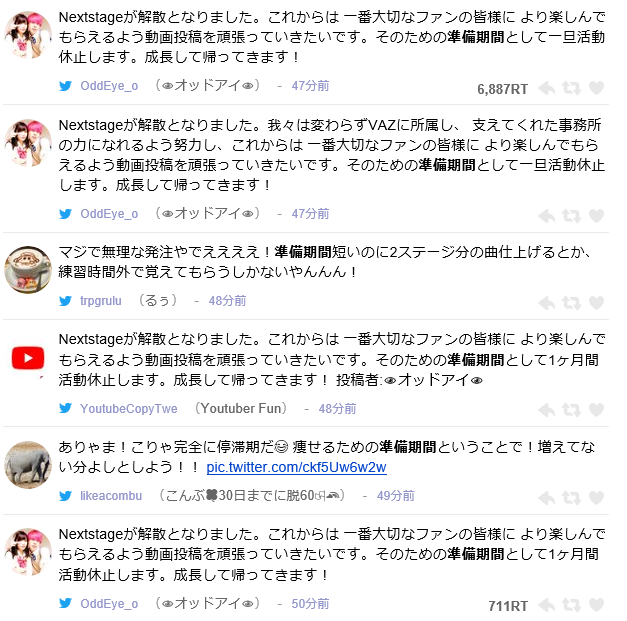
Task: Retweet the YoutubeCopyTwe tweet
Action: (x=571, y=409)
